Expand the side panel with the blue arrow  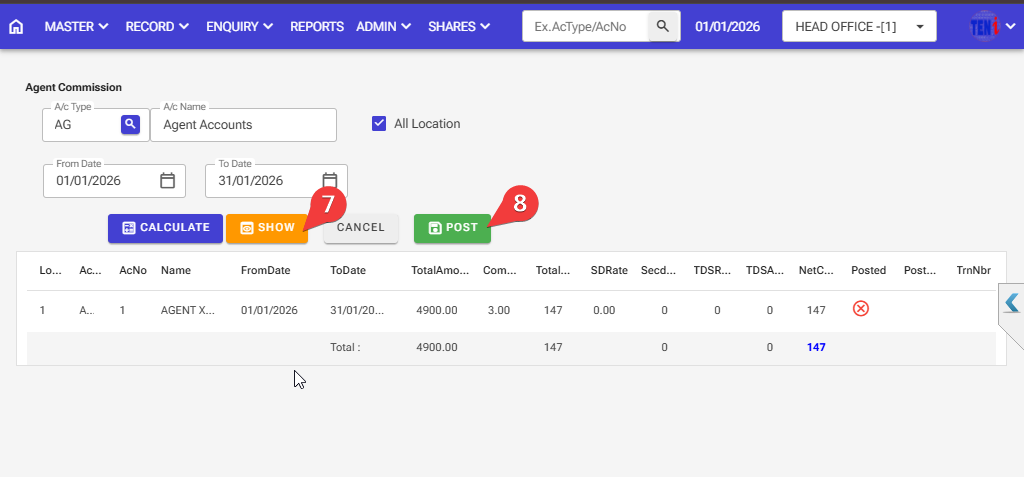tap(1010, 303)
